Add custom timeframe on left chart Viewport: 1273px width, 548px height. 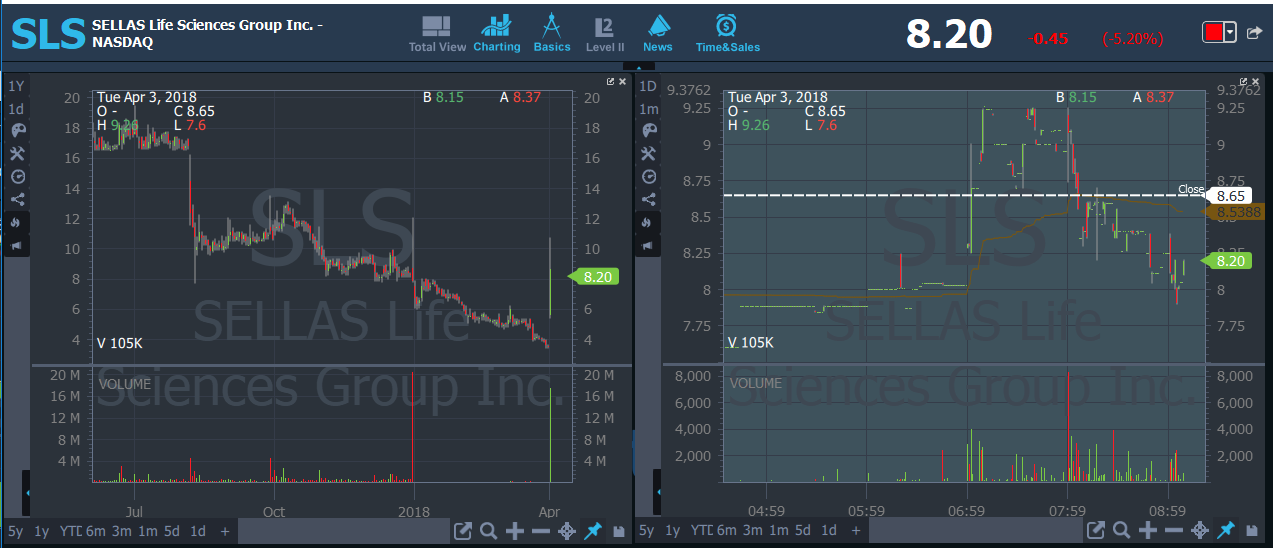coord(225,531)
